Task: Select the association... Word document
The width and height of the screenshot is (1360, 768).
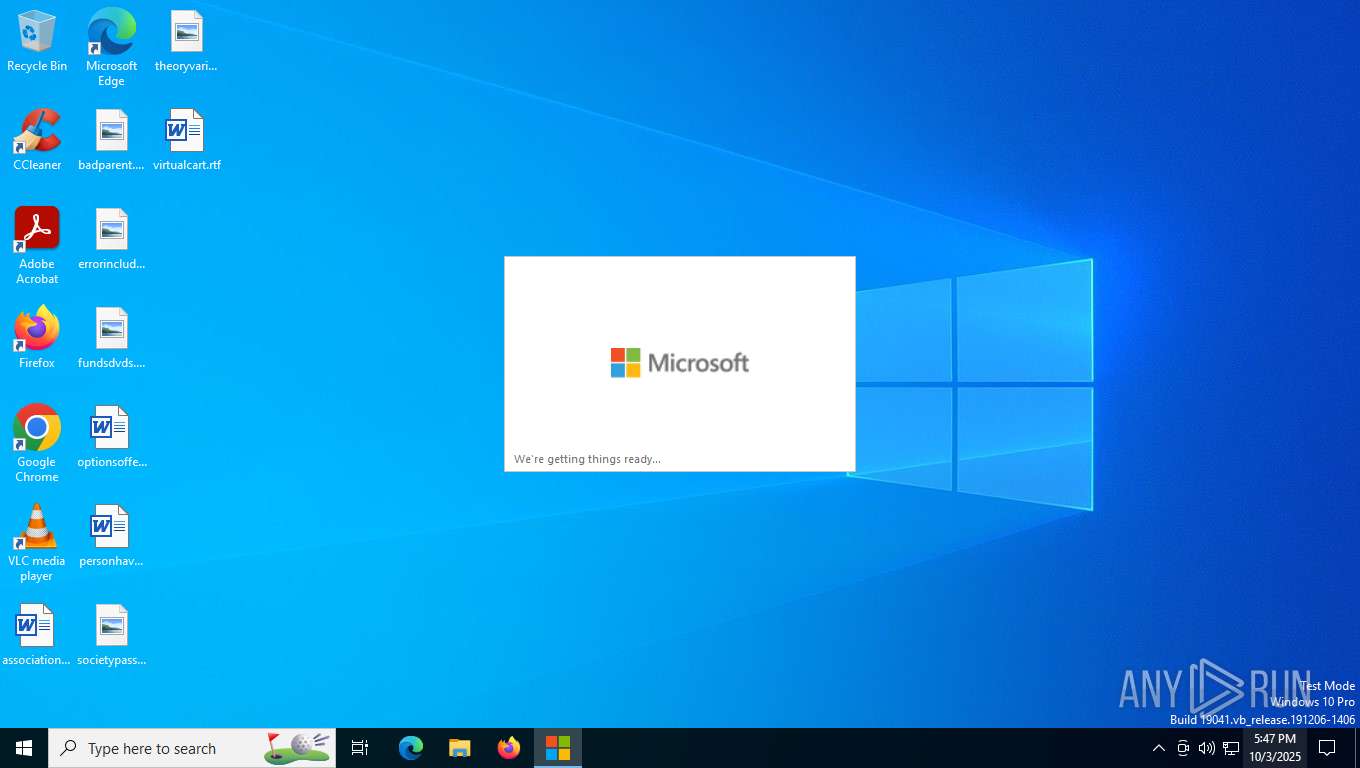Action: tap(37, 635)
